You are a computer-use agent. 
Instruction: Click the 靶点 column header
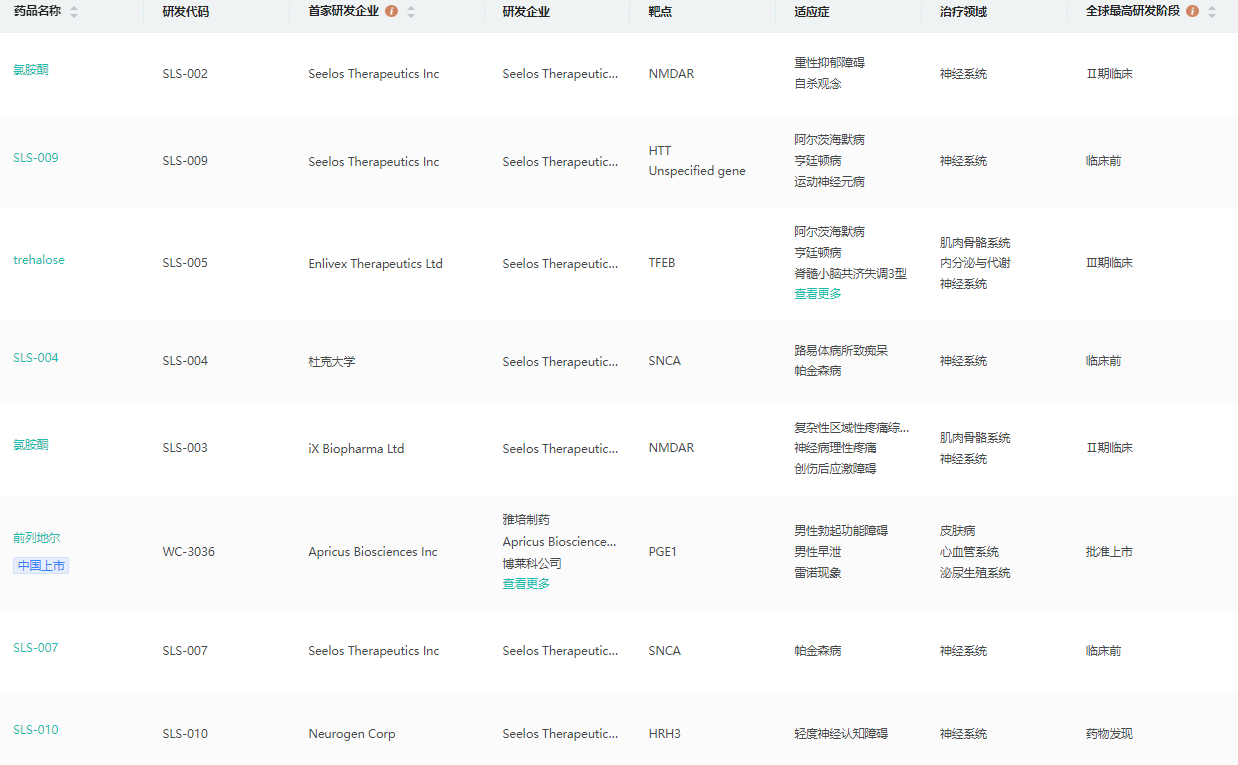pyautogui.click(x=660, y=12)
